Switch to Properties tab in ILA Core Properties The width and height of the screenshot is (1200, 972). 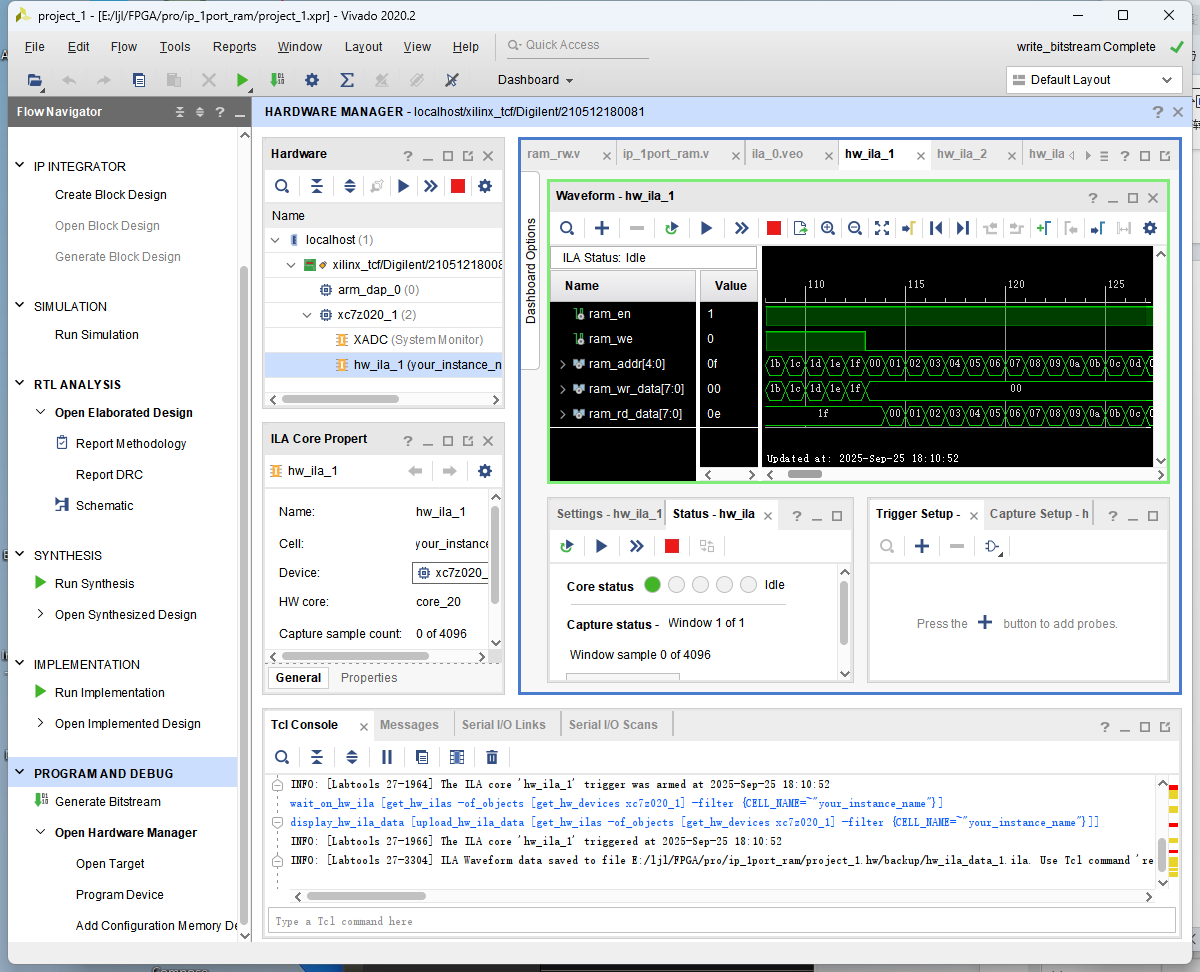tap(369, 677)
